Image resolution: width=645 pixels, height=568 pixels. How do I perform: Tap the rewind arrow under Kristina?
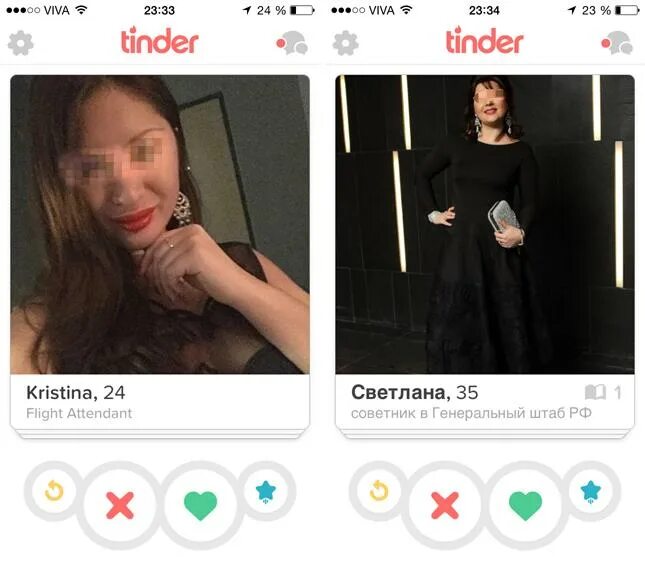coord(54,491)
